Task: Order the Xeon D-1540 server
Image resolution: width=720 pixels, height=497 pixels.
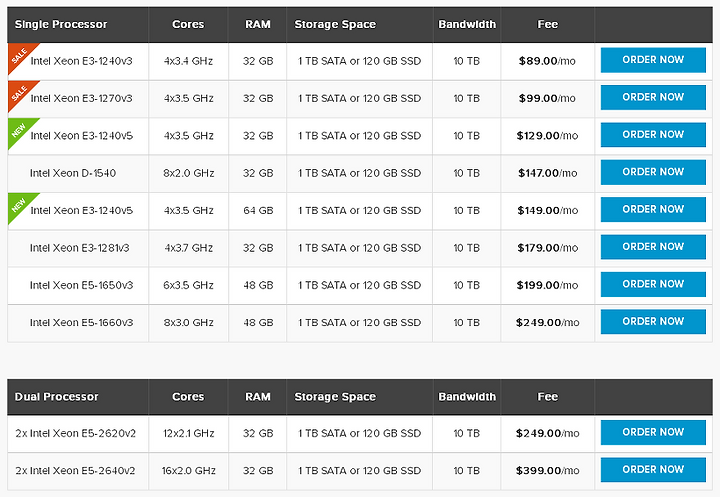Action: 653,172
